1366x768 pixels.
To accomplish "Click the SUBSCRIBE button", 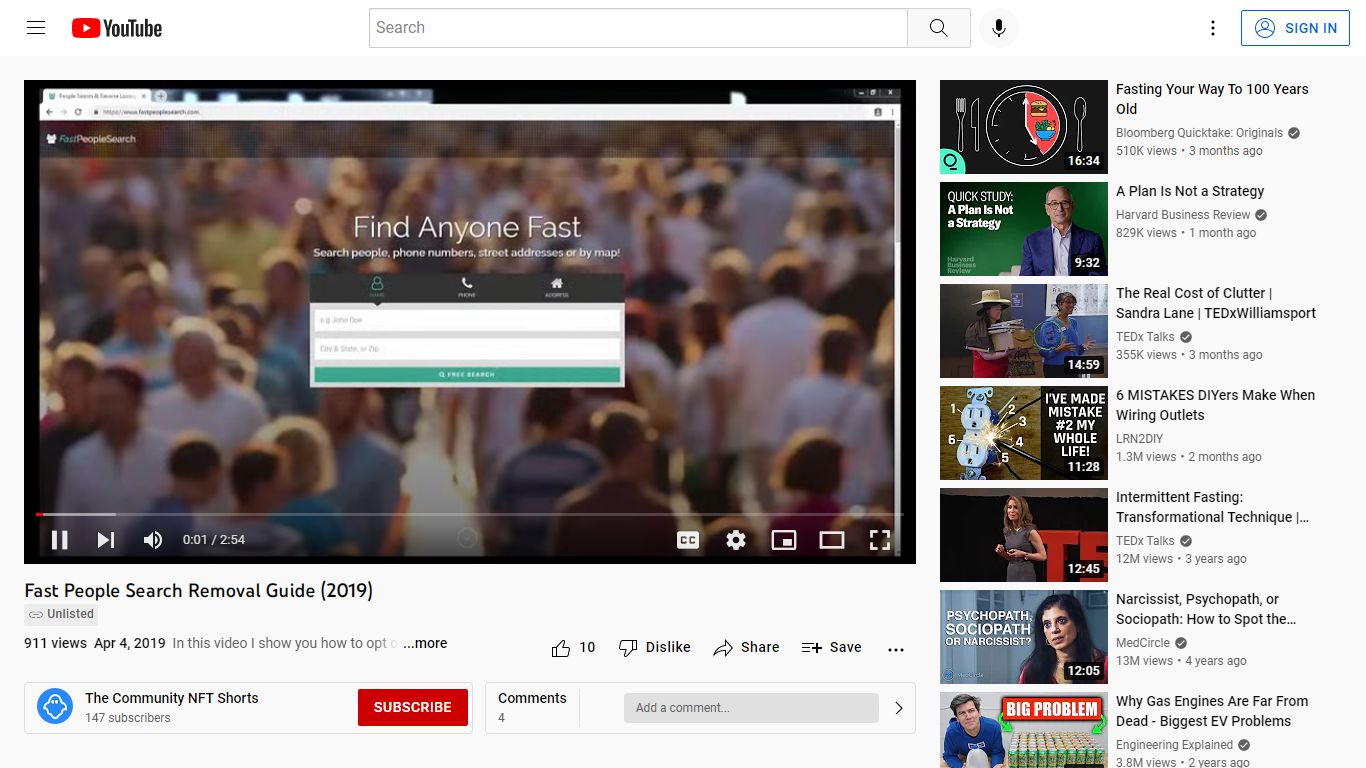I will (x=413, y=707).
